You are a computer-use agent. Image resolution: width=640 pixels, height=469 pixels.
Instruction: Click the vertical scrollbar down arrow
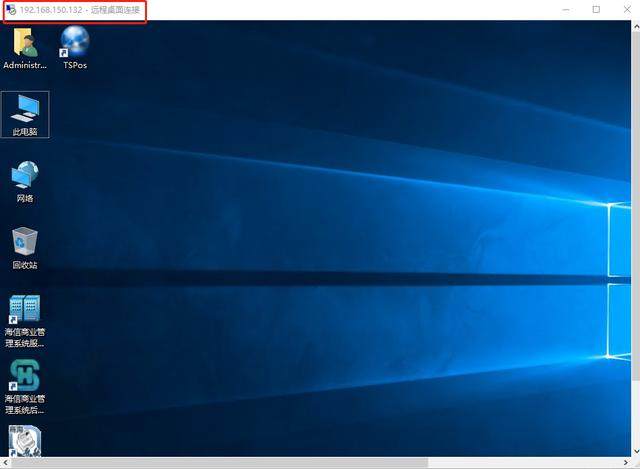pyautogui.click(x=636, y=452)
